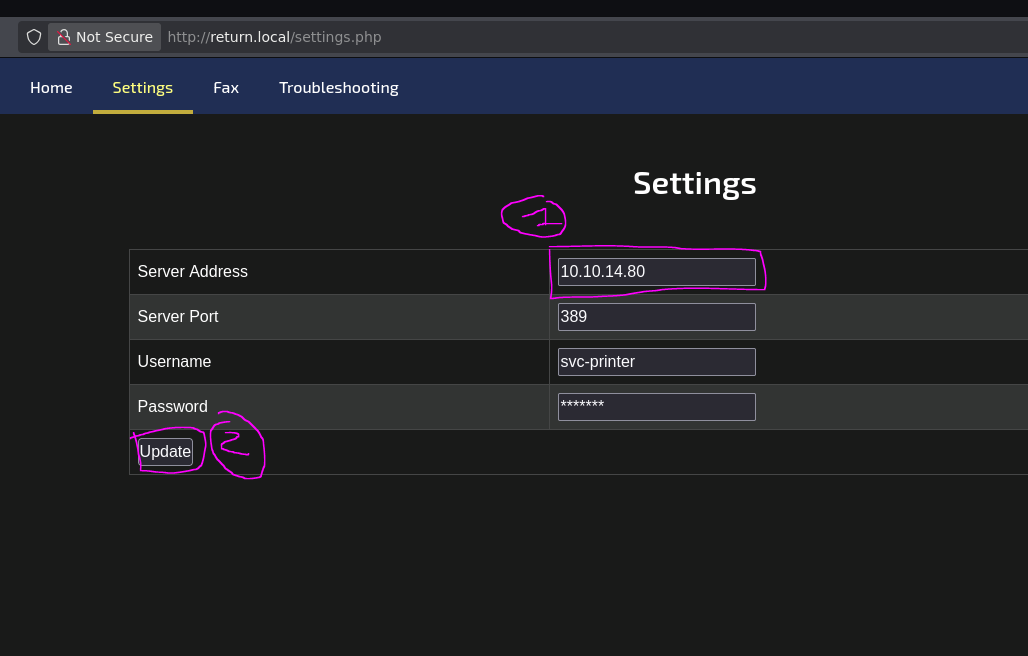Select the Server Address input field

pyautogui.click(x=656, y=271)
